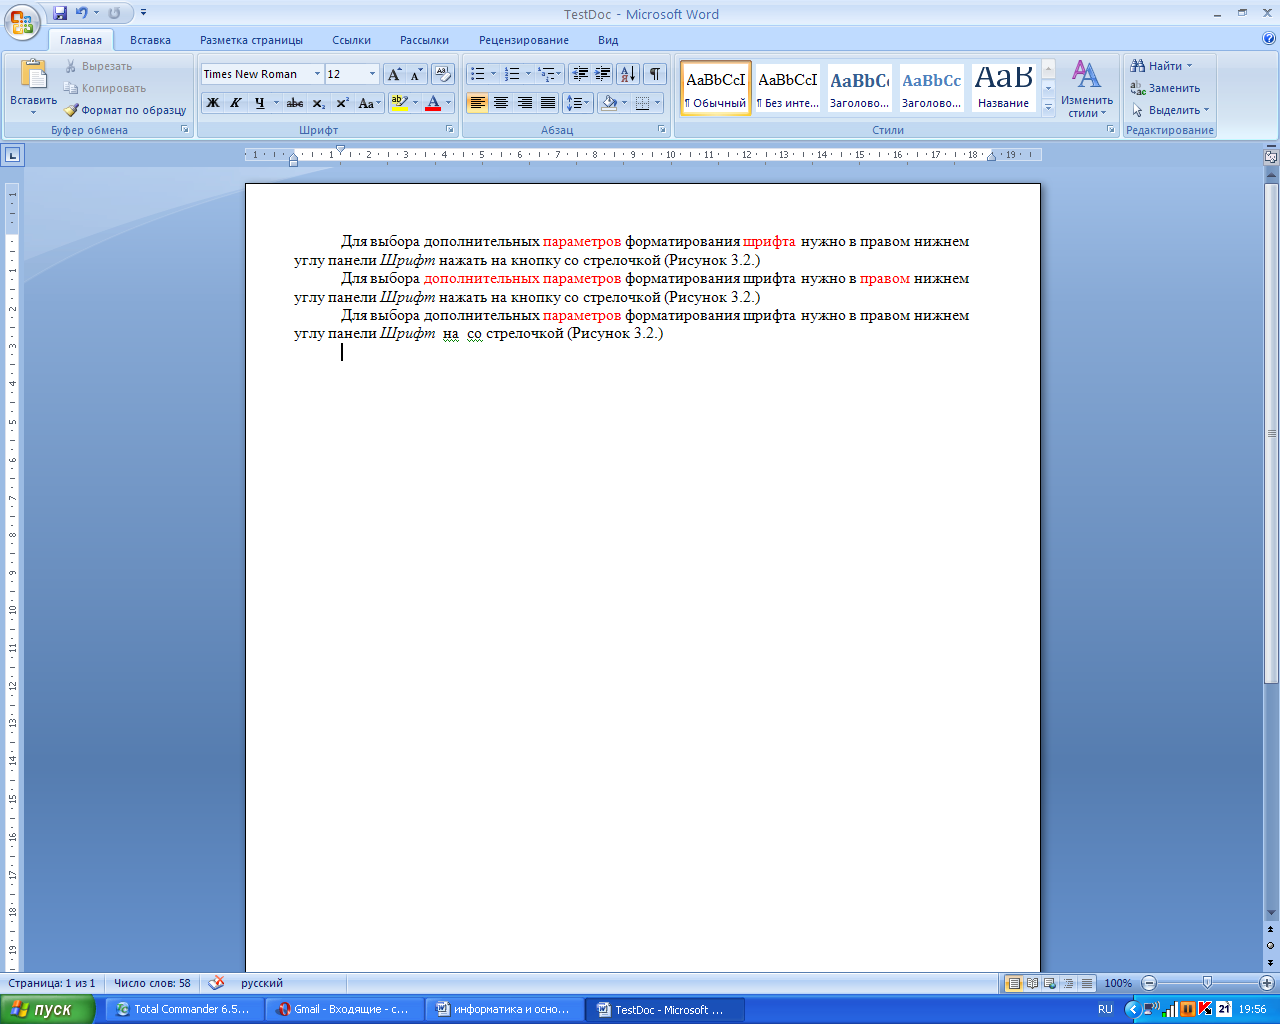1280x1024 pixels.
Task: Apply the red font color
Action: pyautogui.click(x=433, y=102)
